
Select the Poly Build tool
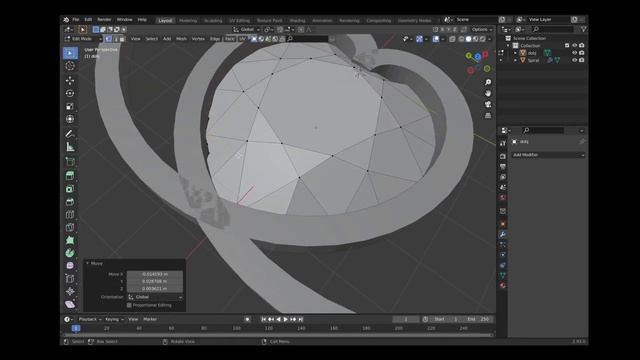(x=70, y=240)
